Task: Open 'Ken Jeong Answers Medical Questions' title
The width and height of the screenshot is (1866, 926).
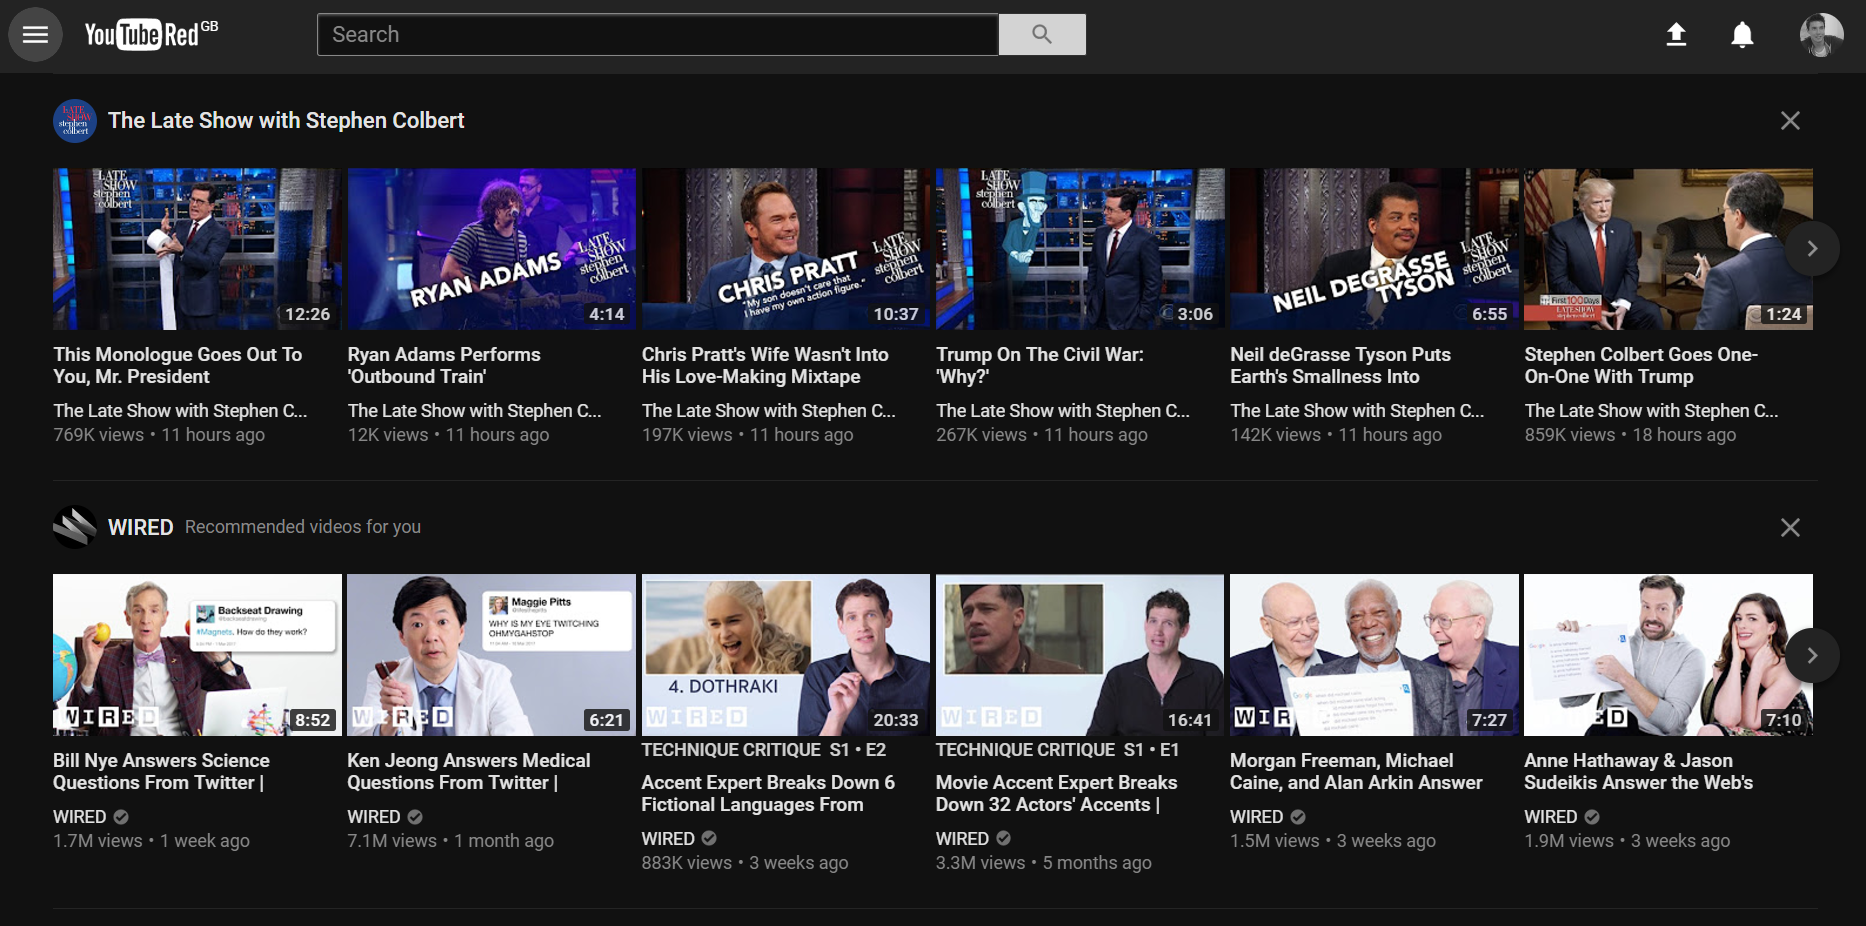Action: [469, 772]
